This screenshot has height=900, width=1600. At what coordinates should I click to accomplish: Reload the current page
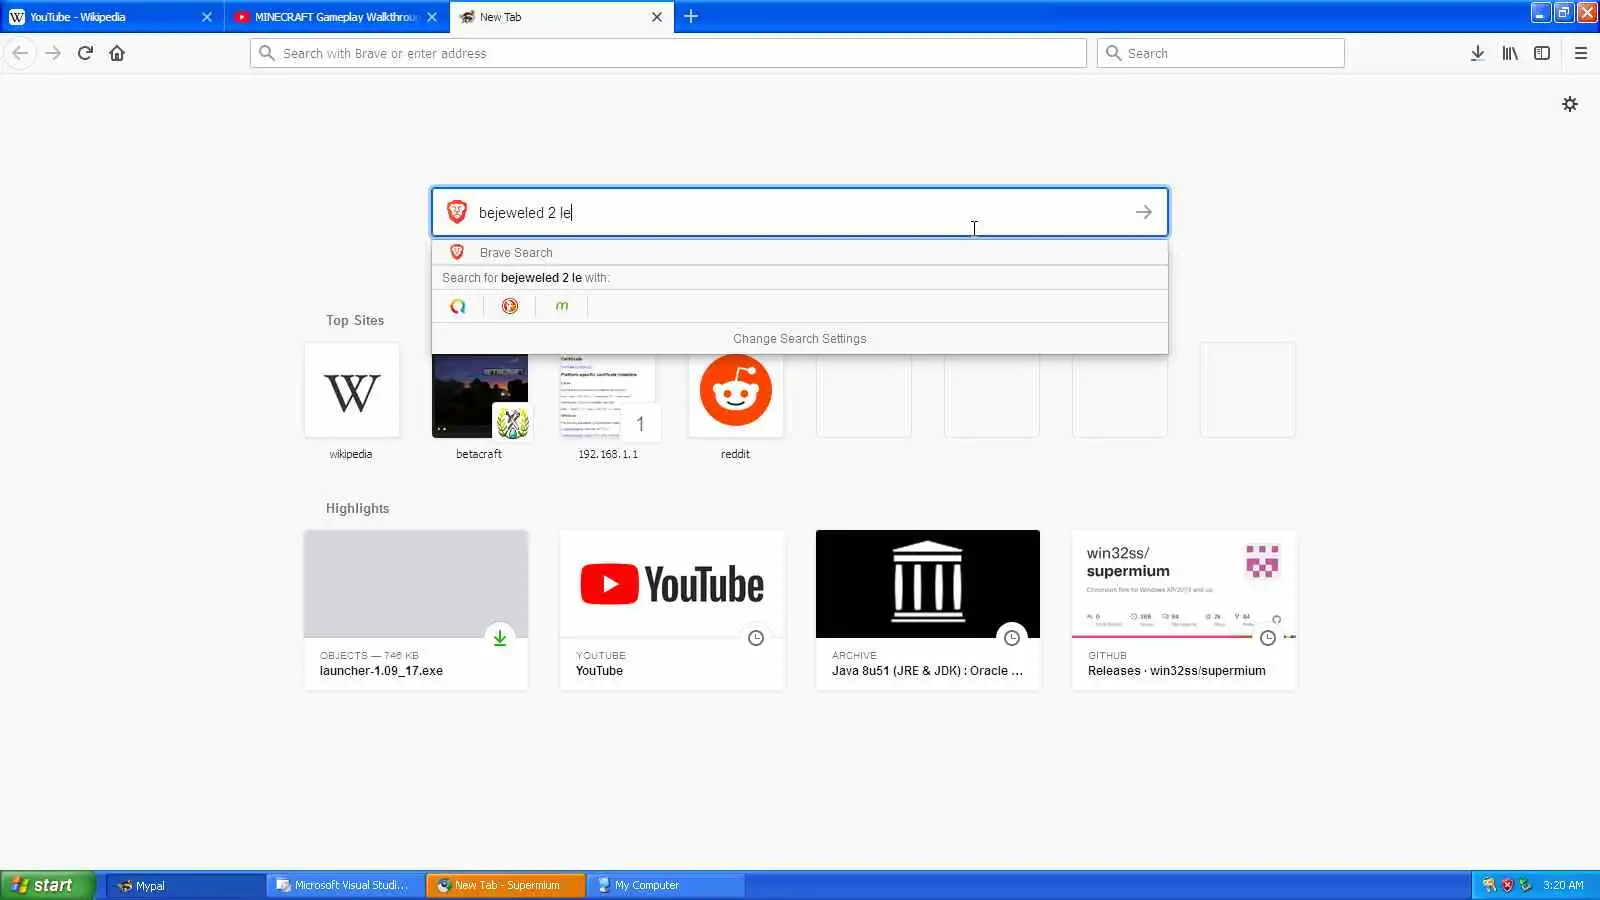86,53
